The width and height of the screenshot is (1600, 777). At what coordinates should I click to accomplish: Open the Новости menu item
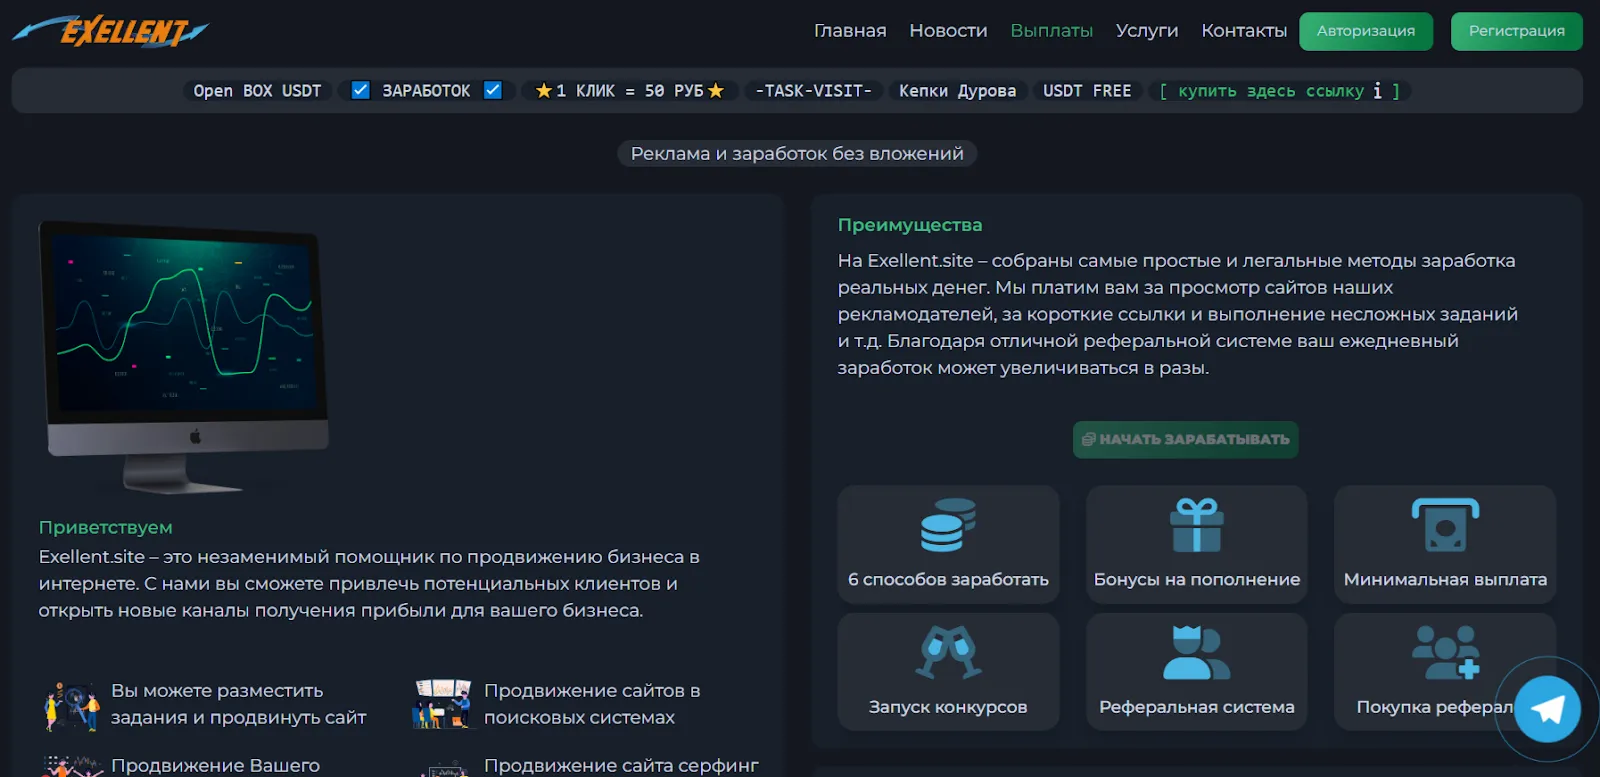tap(948, 31)
